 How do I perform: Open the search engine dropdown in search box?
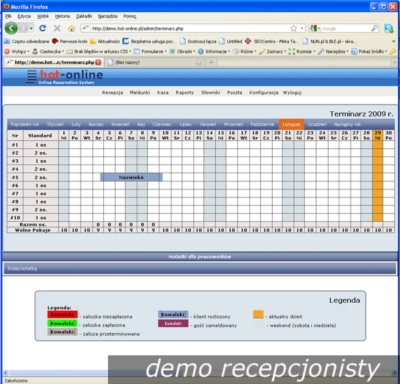[x=314, y=28]
